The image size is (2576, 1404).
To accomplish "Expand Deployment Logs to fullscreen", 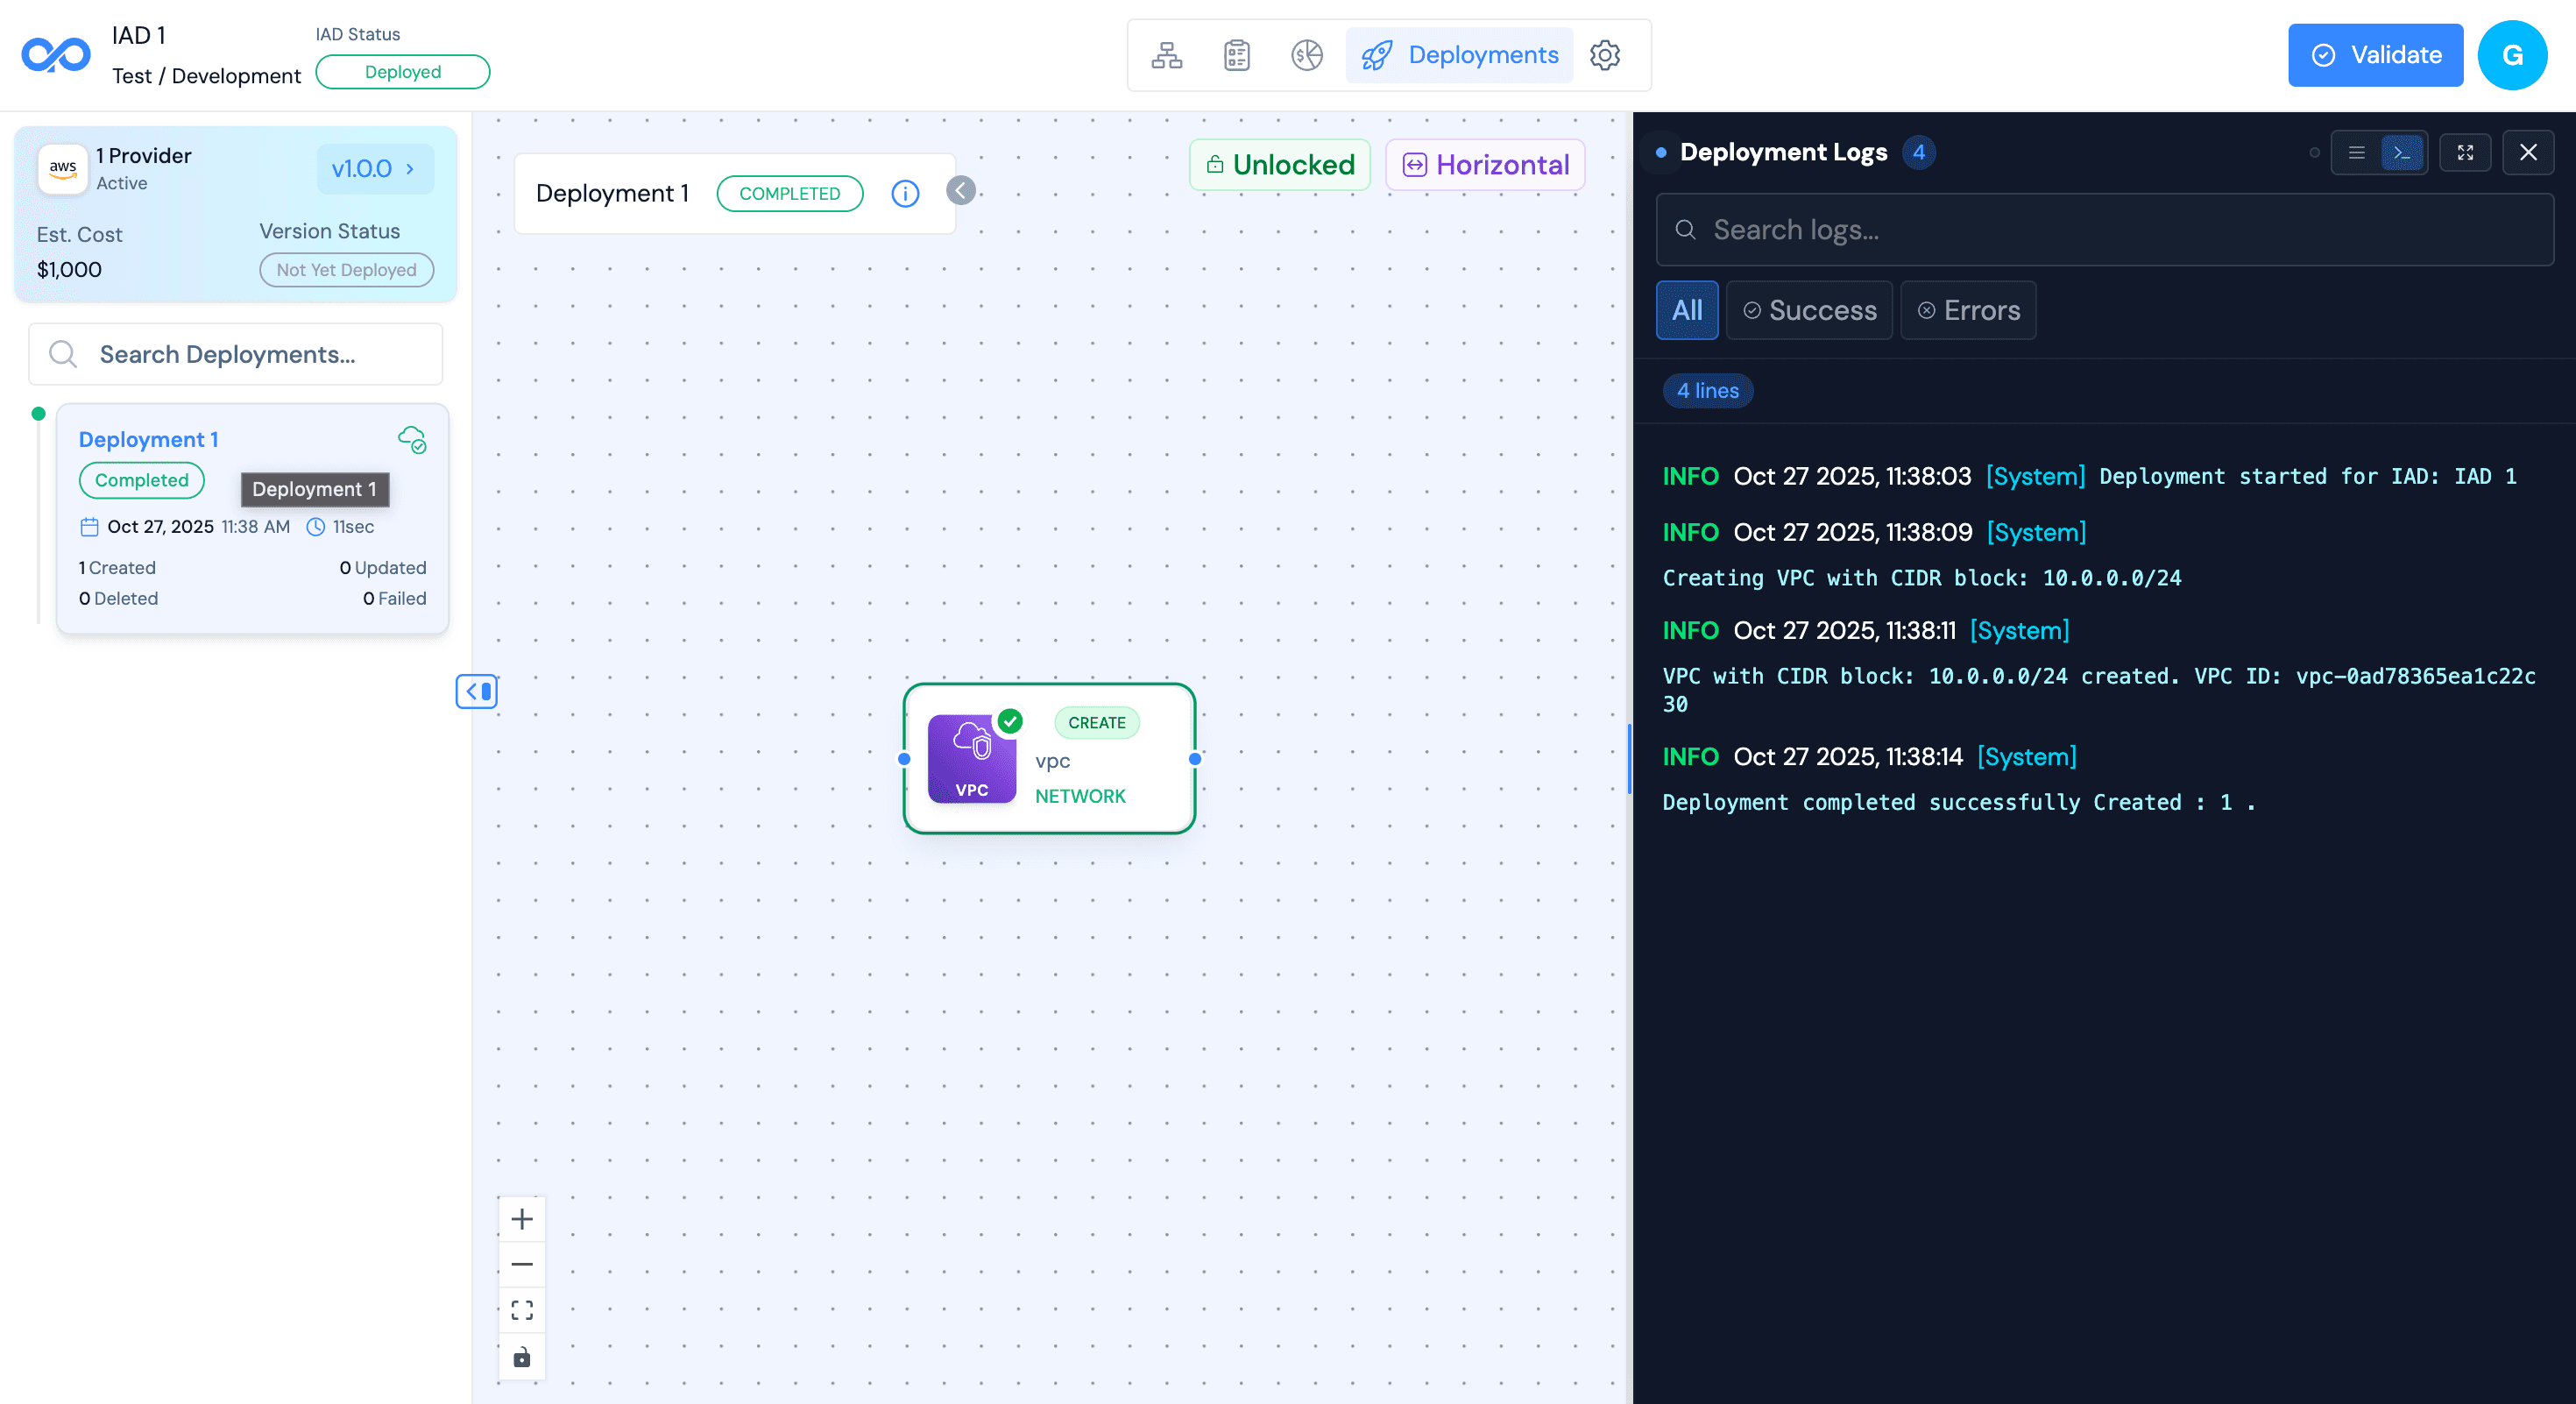I will tap(2466, 152).
